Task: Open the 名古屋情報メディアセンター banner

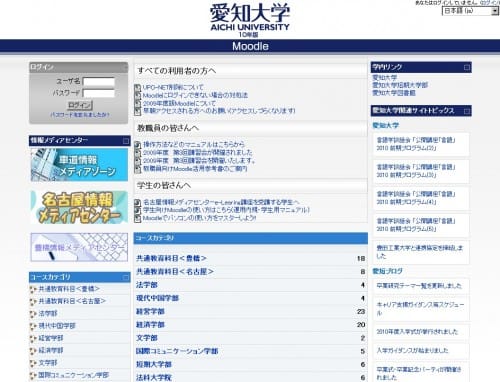Action: tap(79, 207)
